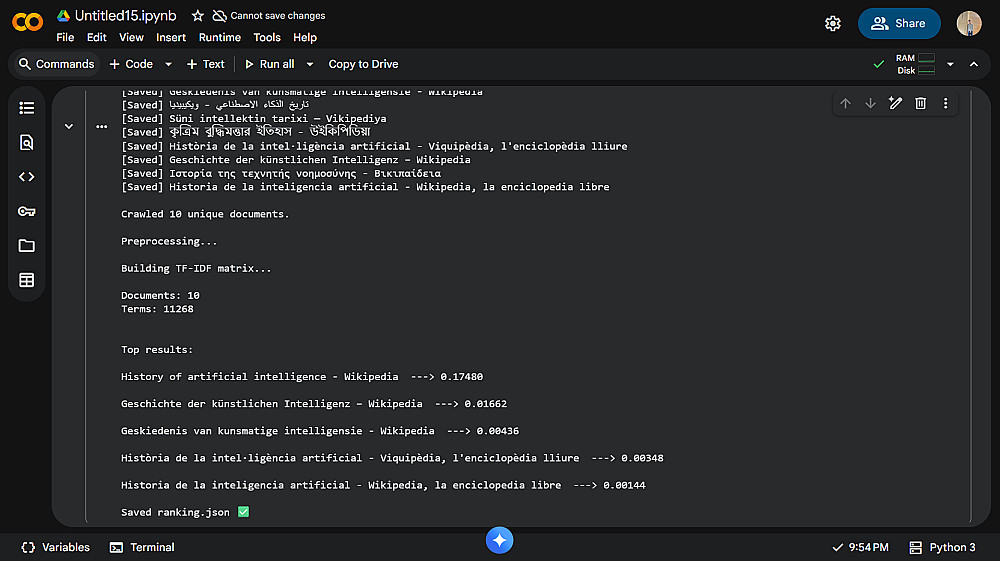Click the score value 0.17480
Viewport: 1000px width, 561px height.
[x=462, y=377]
